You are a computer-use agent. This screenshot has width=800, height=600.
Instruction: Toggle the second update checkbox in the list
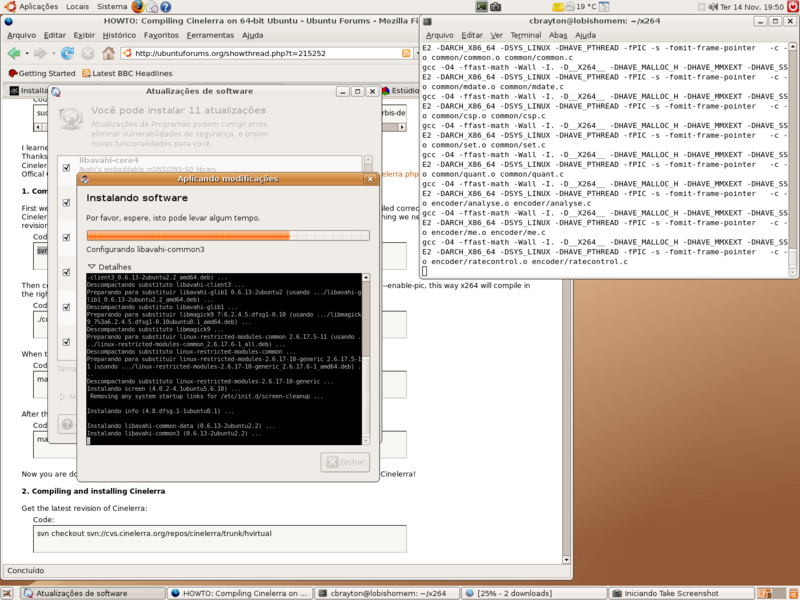point(66,203)
